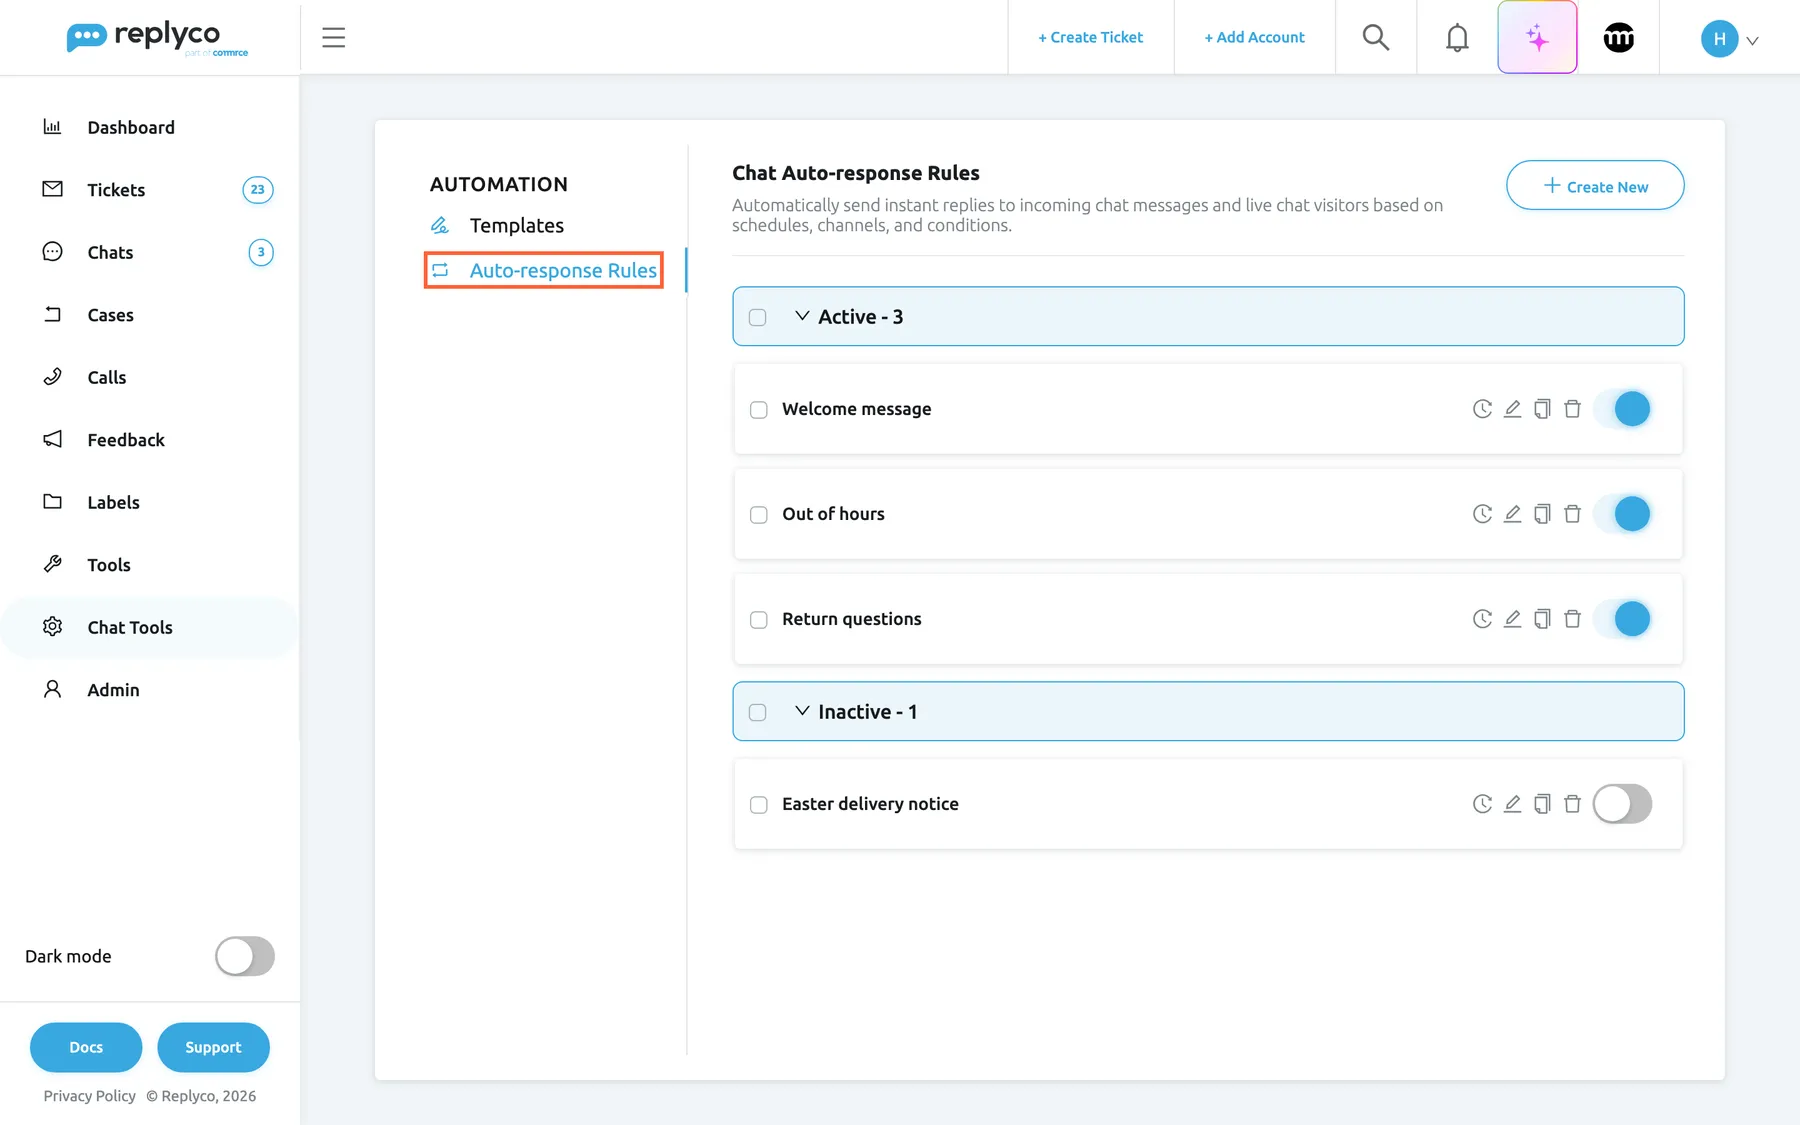Open the notifications bell

1457,38
